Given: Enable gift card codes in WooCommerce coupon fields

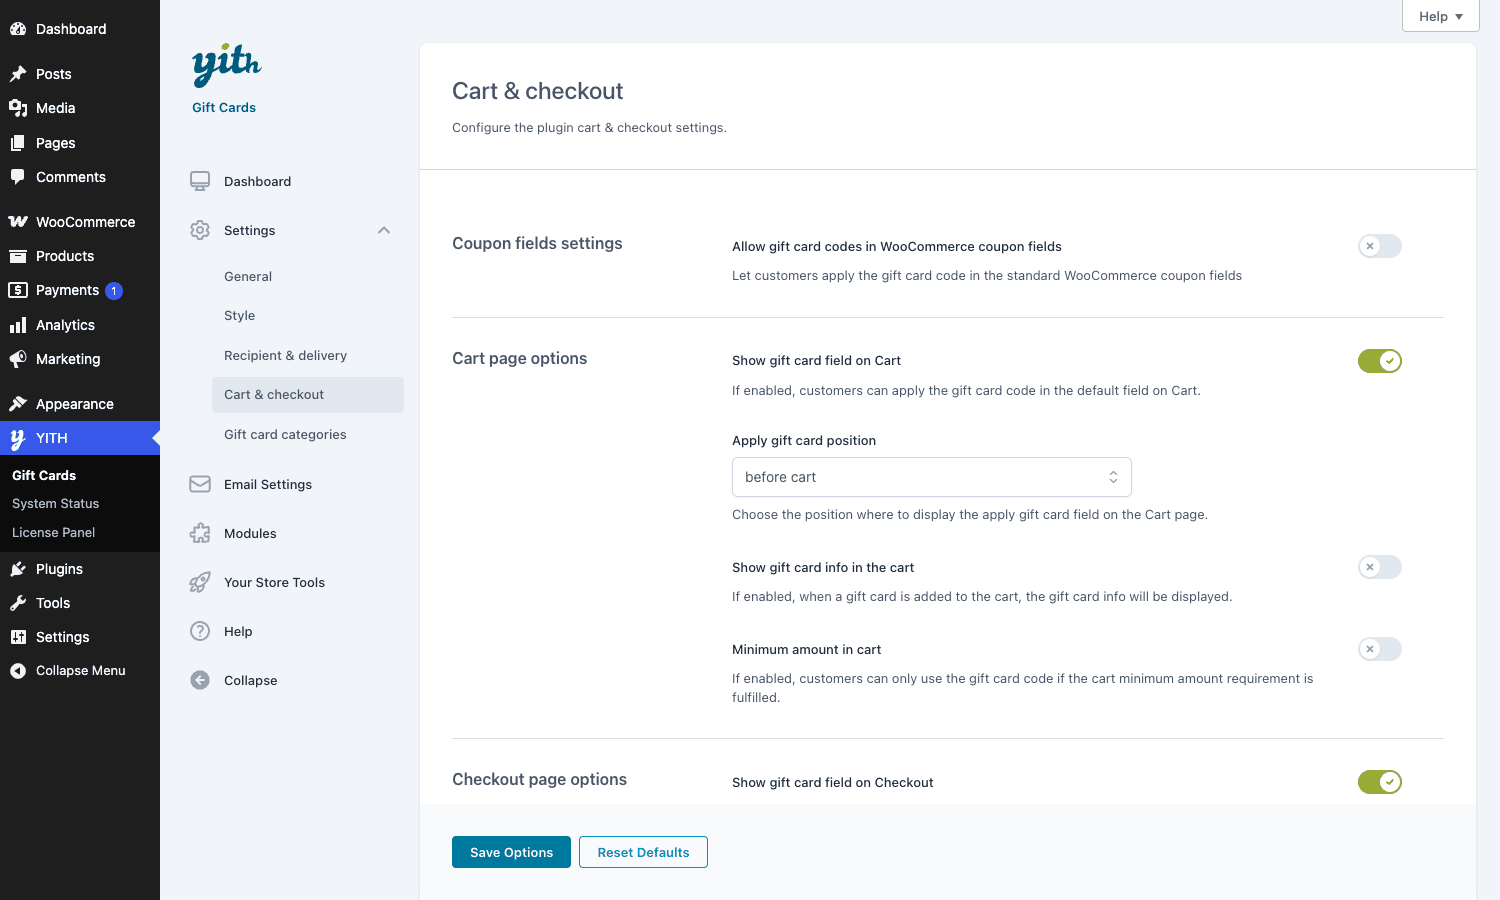Looking at the screenshot, I should (x=1380, y=246).
